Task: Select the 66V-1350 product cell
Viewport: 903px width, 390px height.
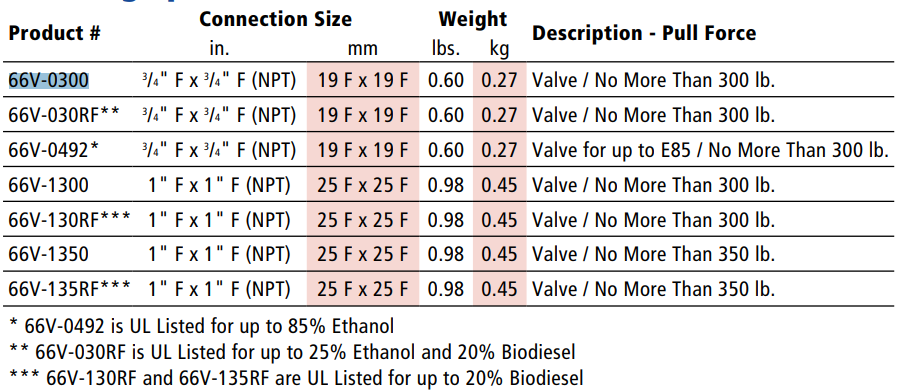Action: coord(48,254)
